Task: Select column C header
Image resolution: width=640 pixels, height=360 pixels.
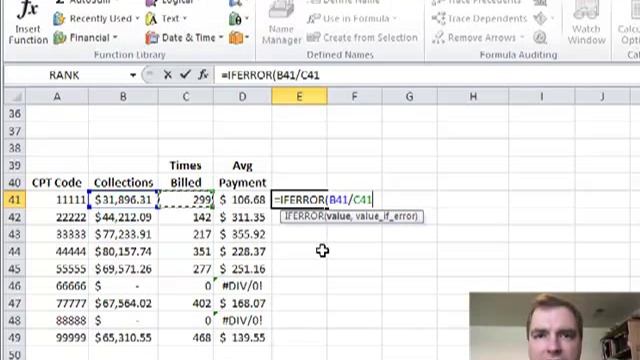Action: click(186, 97)
